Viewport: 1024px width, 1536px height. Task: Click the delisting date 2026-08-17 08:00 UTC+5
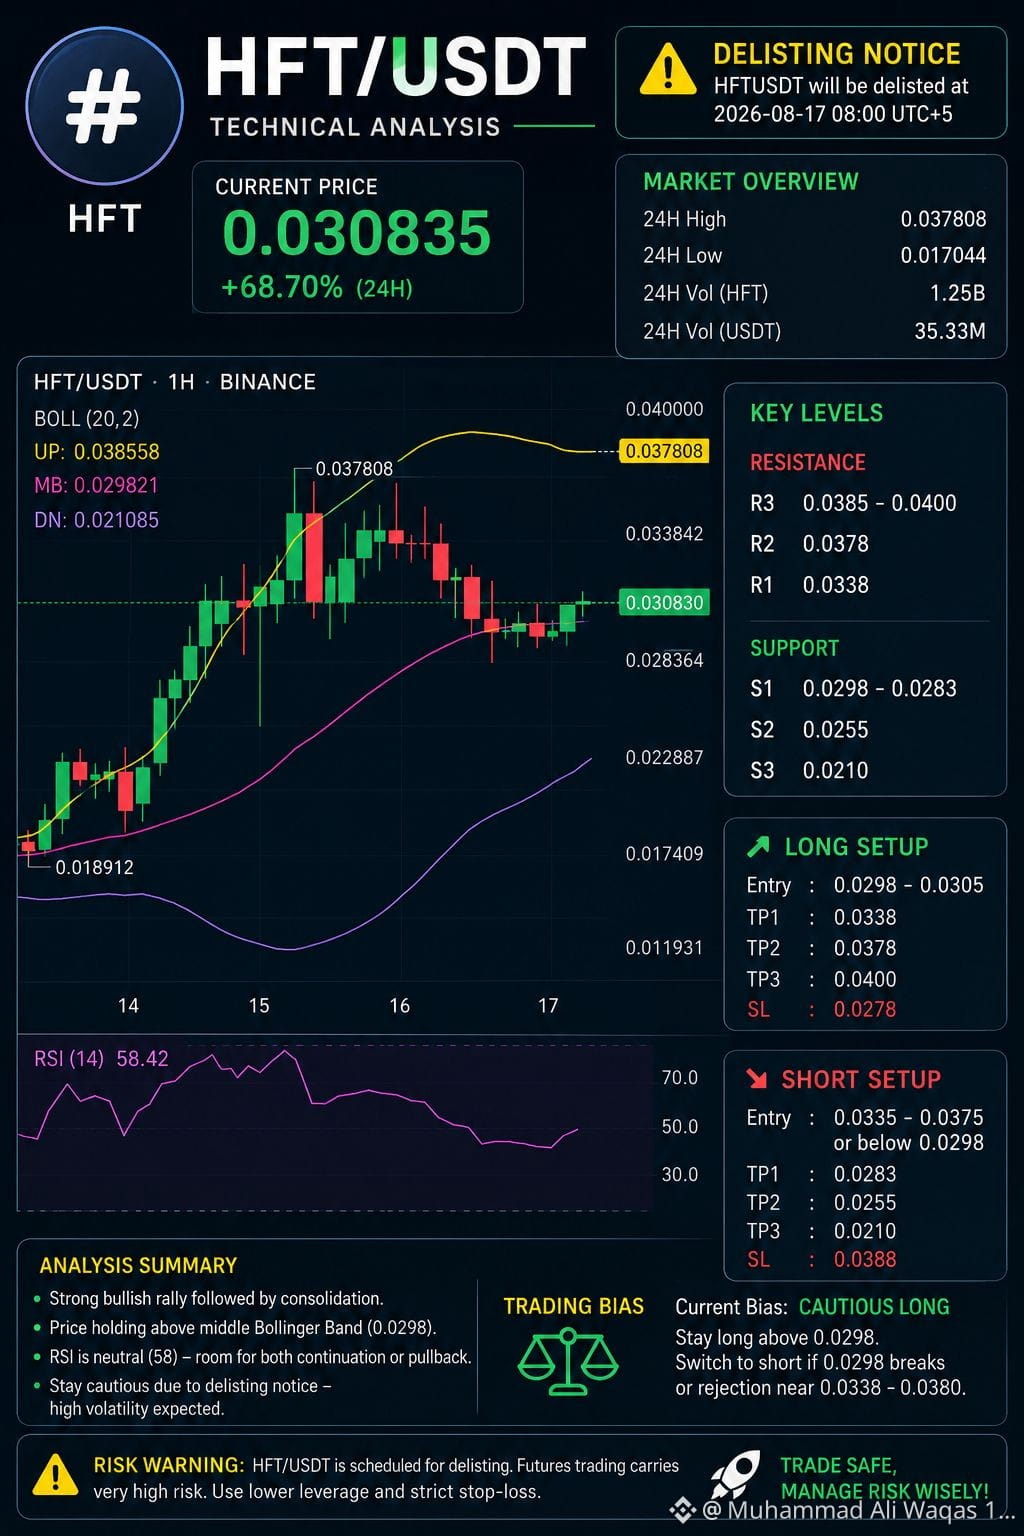click(833, 114)
